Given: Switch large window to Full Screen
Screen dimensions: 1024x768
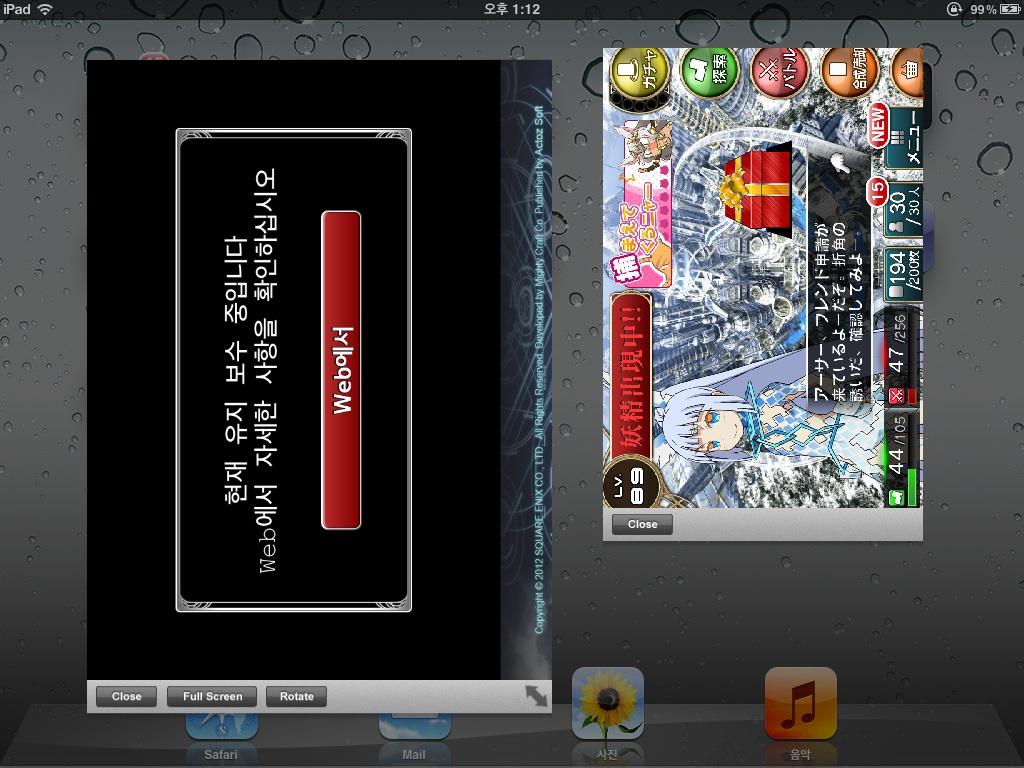Looking at the screenshot, I should pos(212,696).
